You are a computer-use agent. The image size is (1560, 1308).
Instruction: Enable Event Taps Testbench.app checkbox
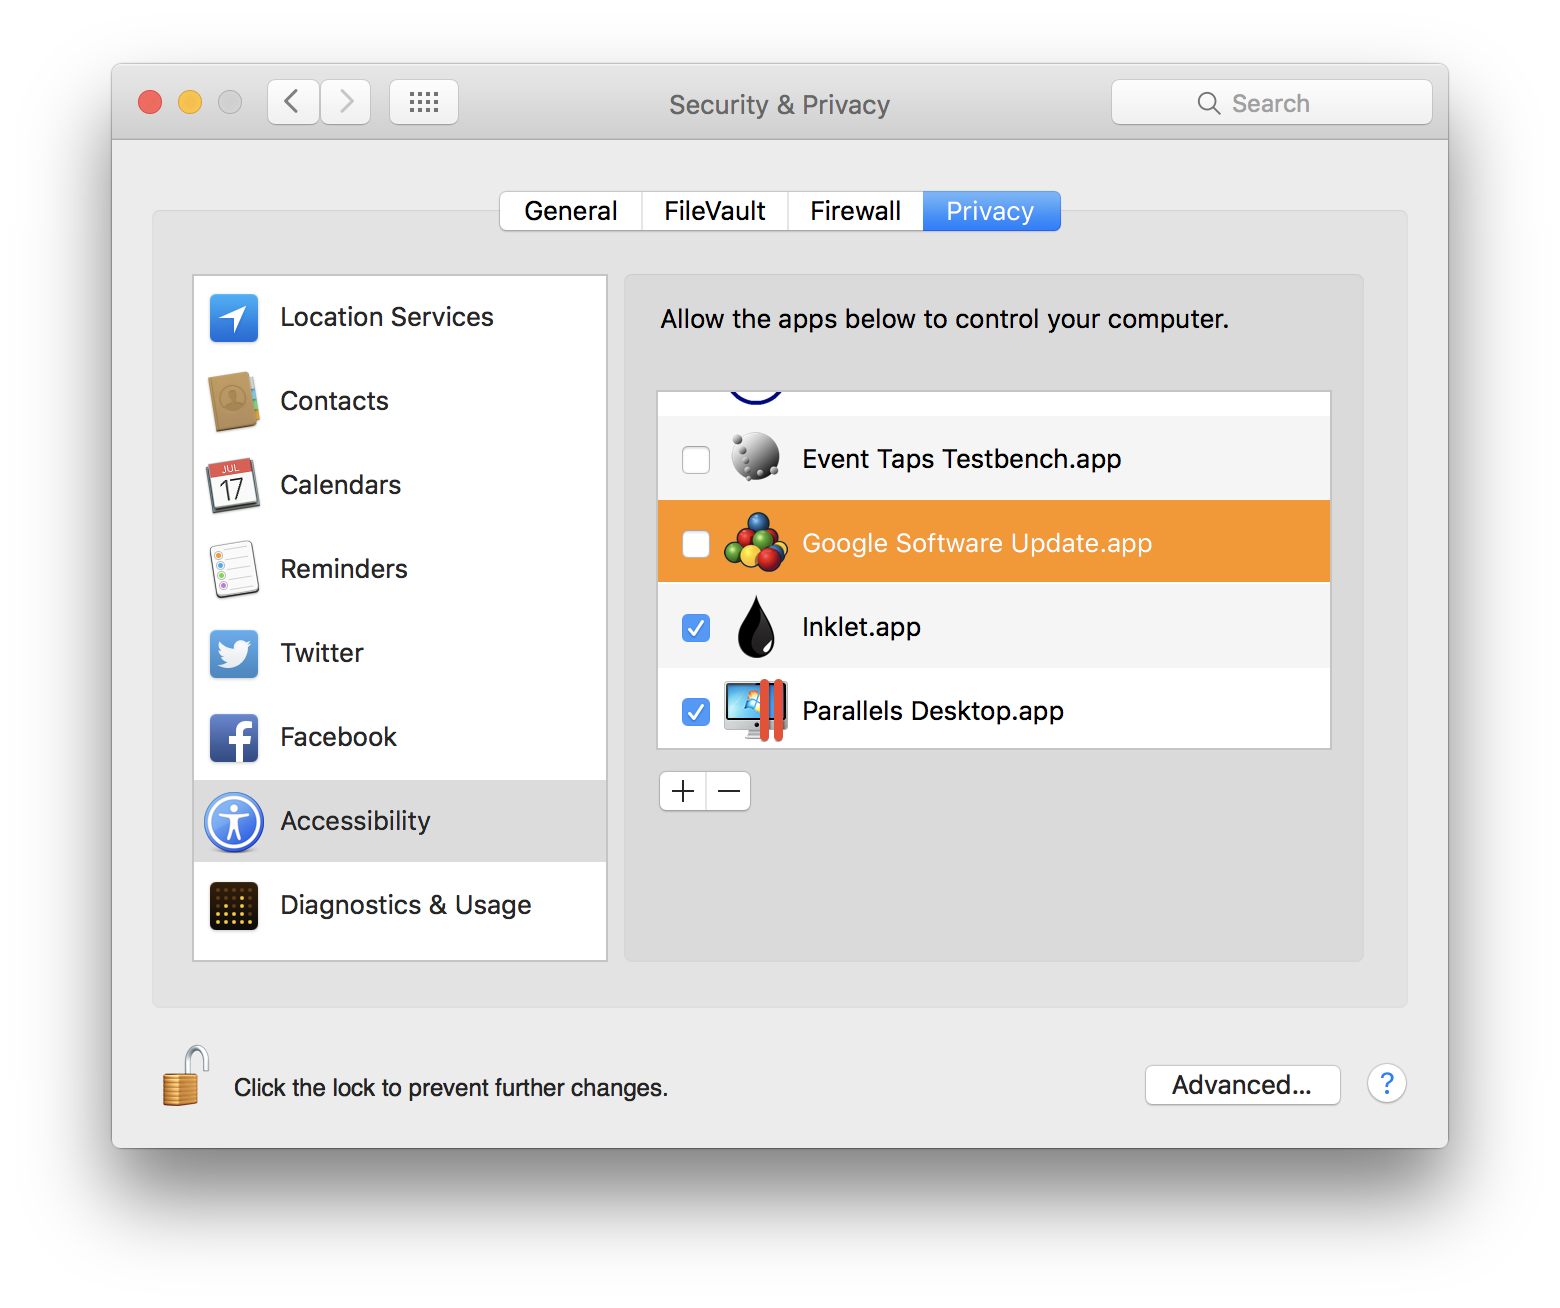[x=696, y=460]
